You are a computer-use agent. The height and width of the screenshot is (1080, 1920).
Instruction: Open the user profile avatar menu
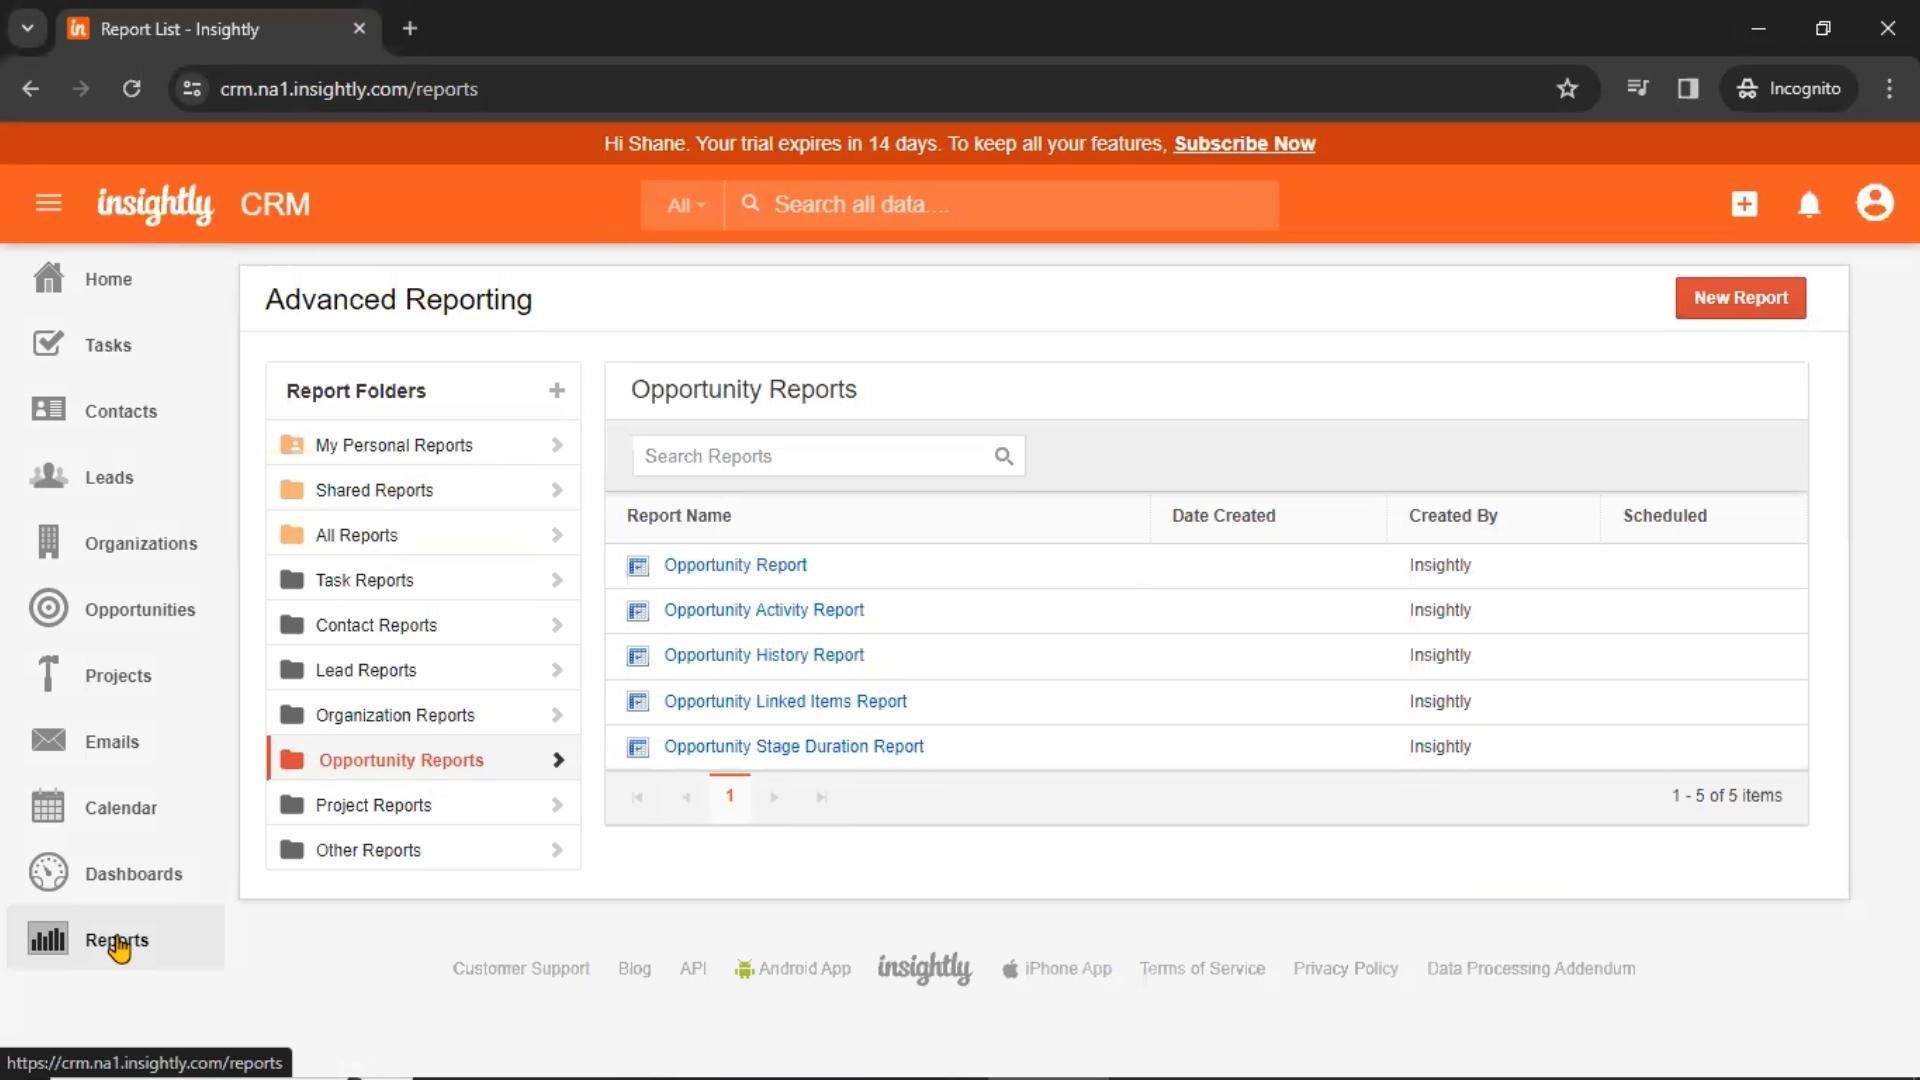pos(1874,203)
